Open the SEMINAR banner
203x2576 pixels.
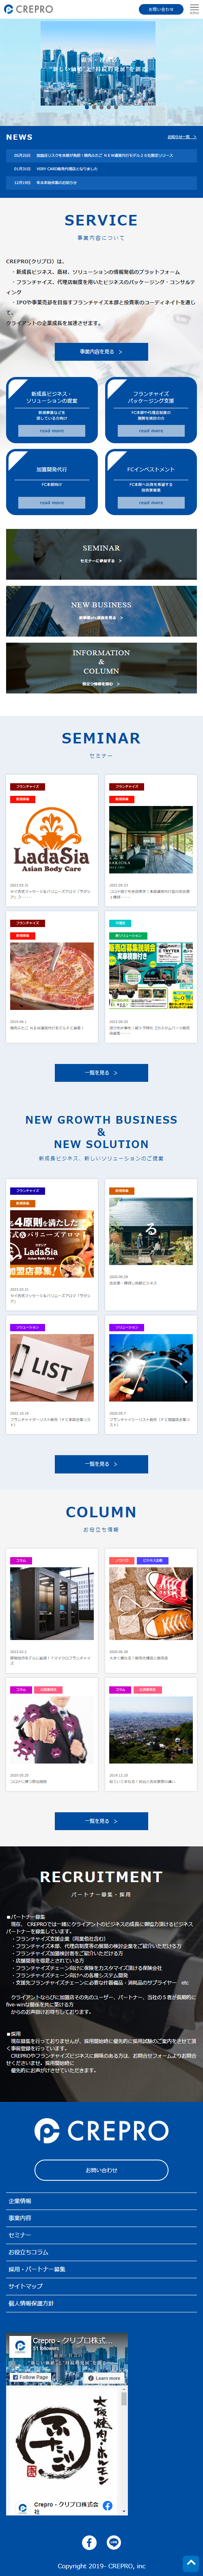coord(101,554)
